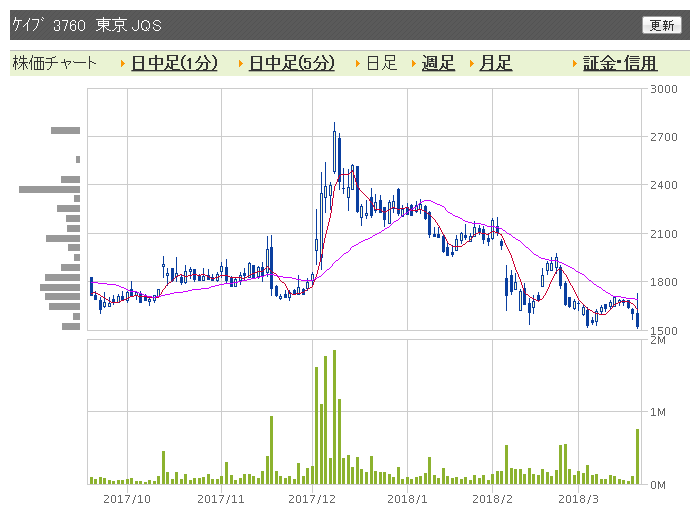The height and width of the screenshot is (524, 698).
Task: Click the 株価チャート section label
Action: 54,63
